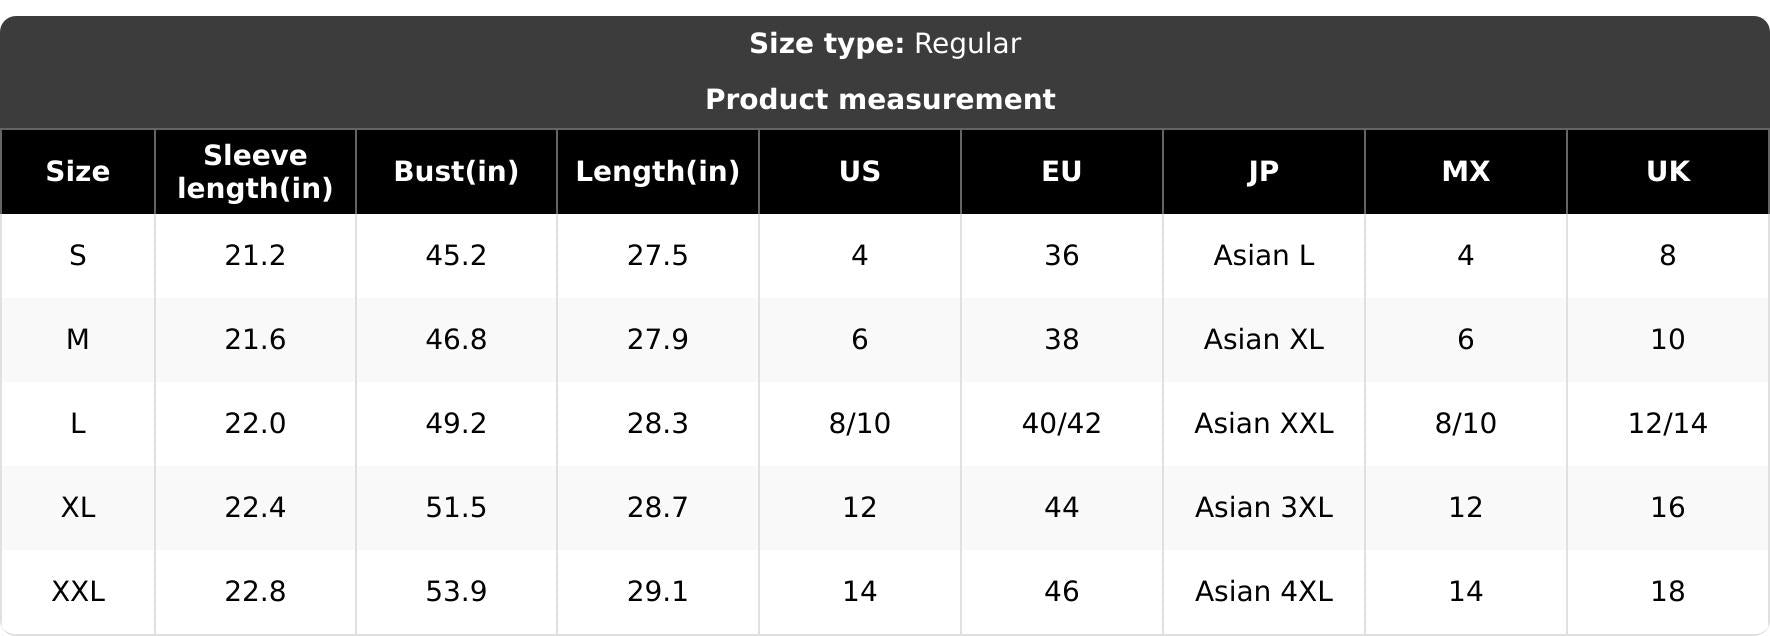Click the MX column header
The height and width of the screenshot is (636, 1770).
tap(1466, 172)
